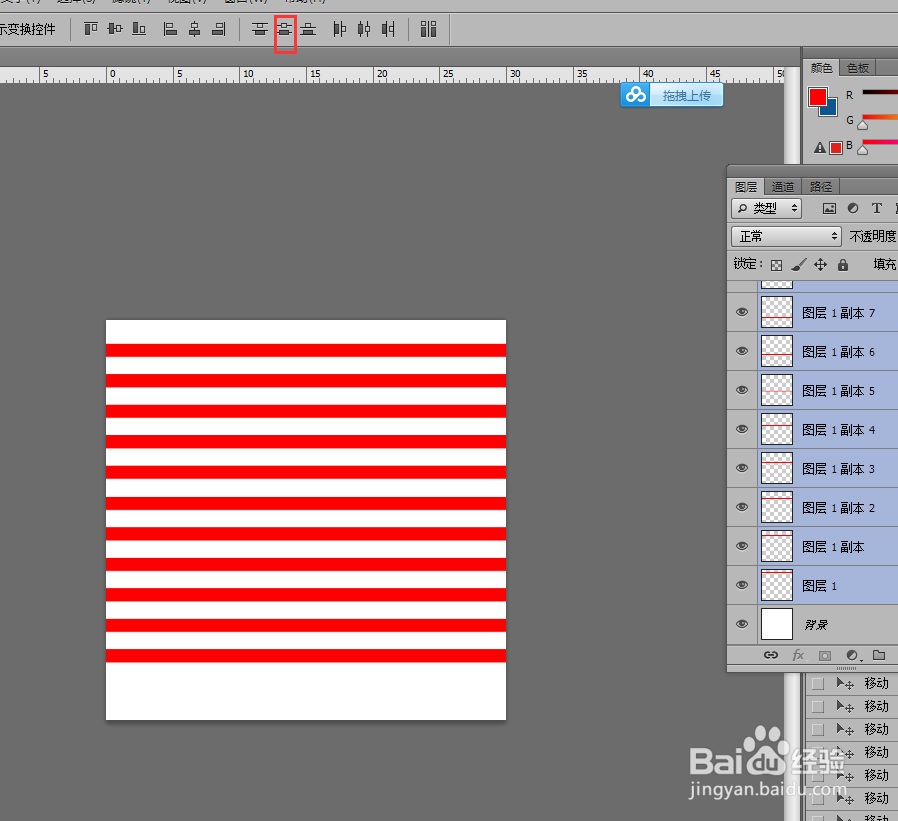The height and width of the screenshot is (821, 898).
Task: Toggle visibility of 背景 layer
Action: click(742, 623)
